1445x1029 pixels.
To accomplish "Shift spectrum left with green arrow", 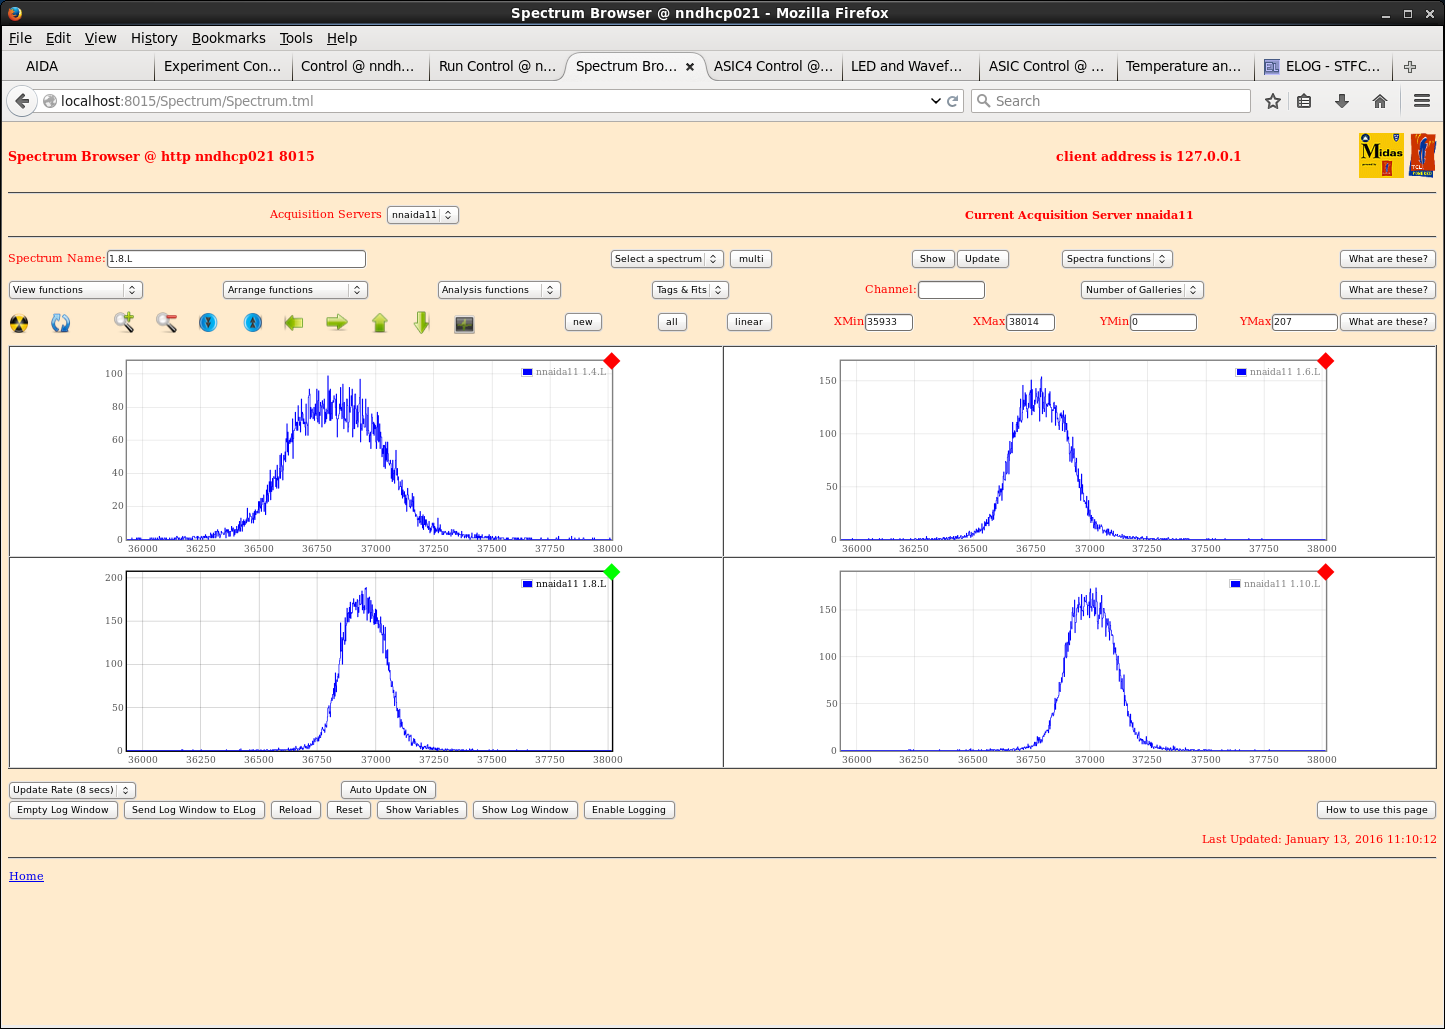I will (x=294, y=322).
